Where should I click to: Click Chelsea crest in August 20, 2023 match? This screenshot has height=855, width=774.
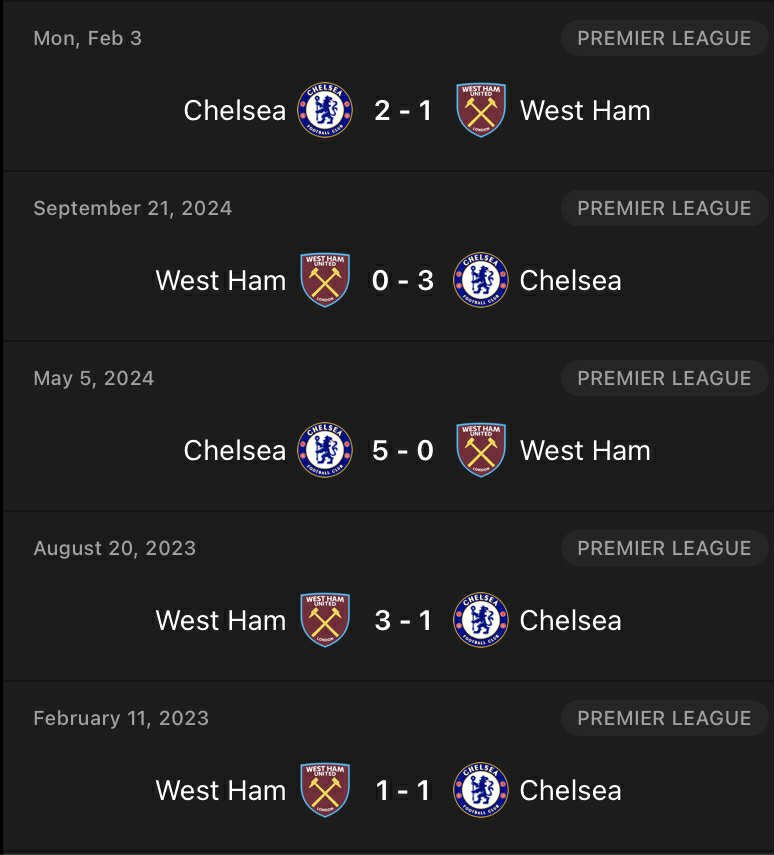tap(481, 620)
